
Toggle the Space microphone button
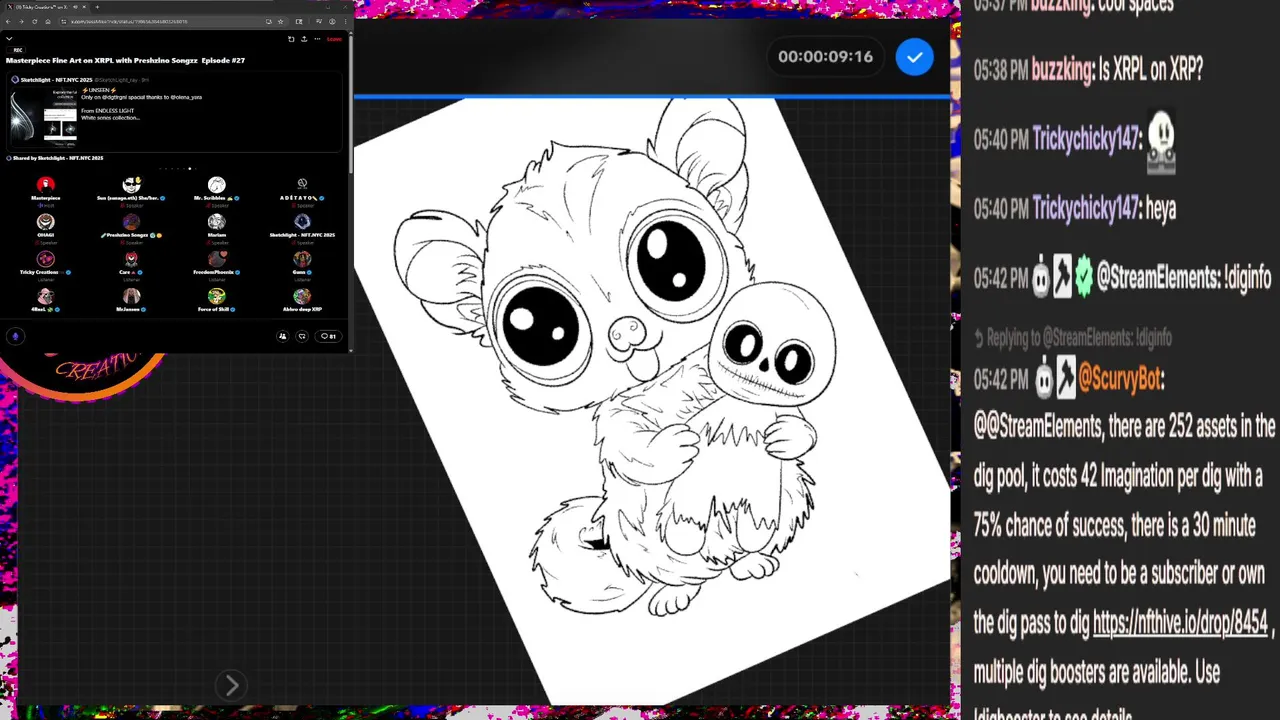pos(15,337)
